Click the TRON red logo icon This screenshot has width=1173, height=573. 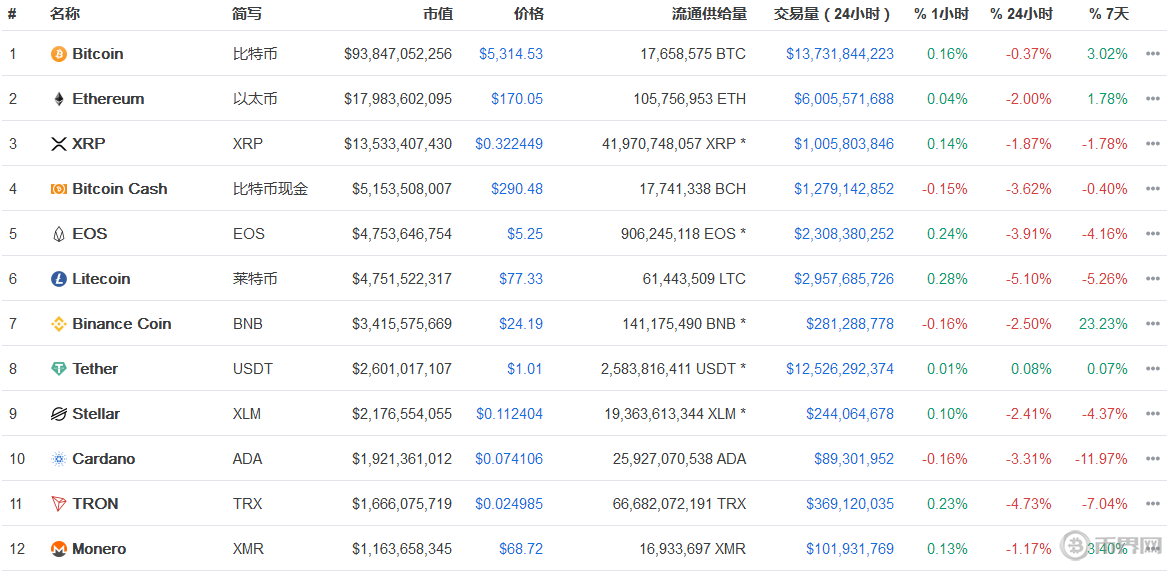click(x=59, y=504)
